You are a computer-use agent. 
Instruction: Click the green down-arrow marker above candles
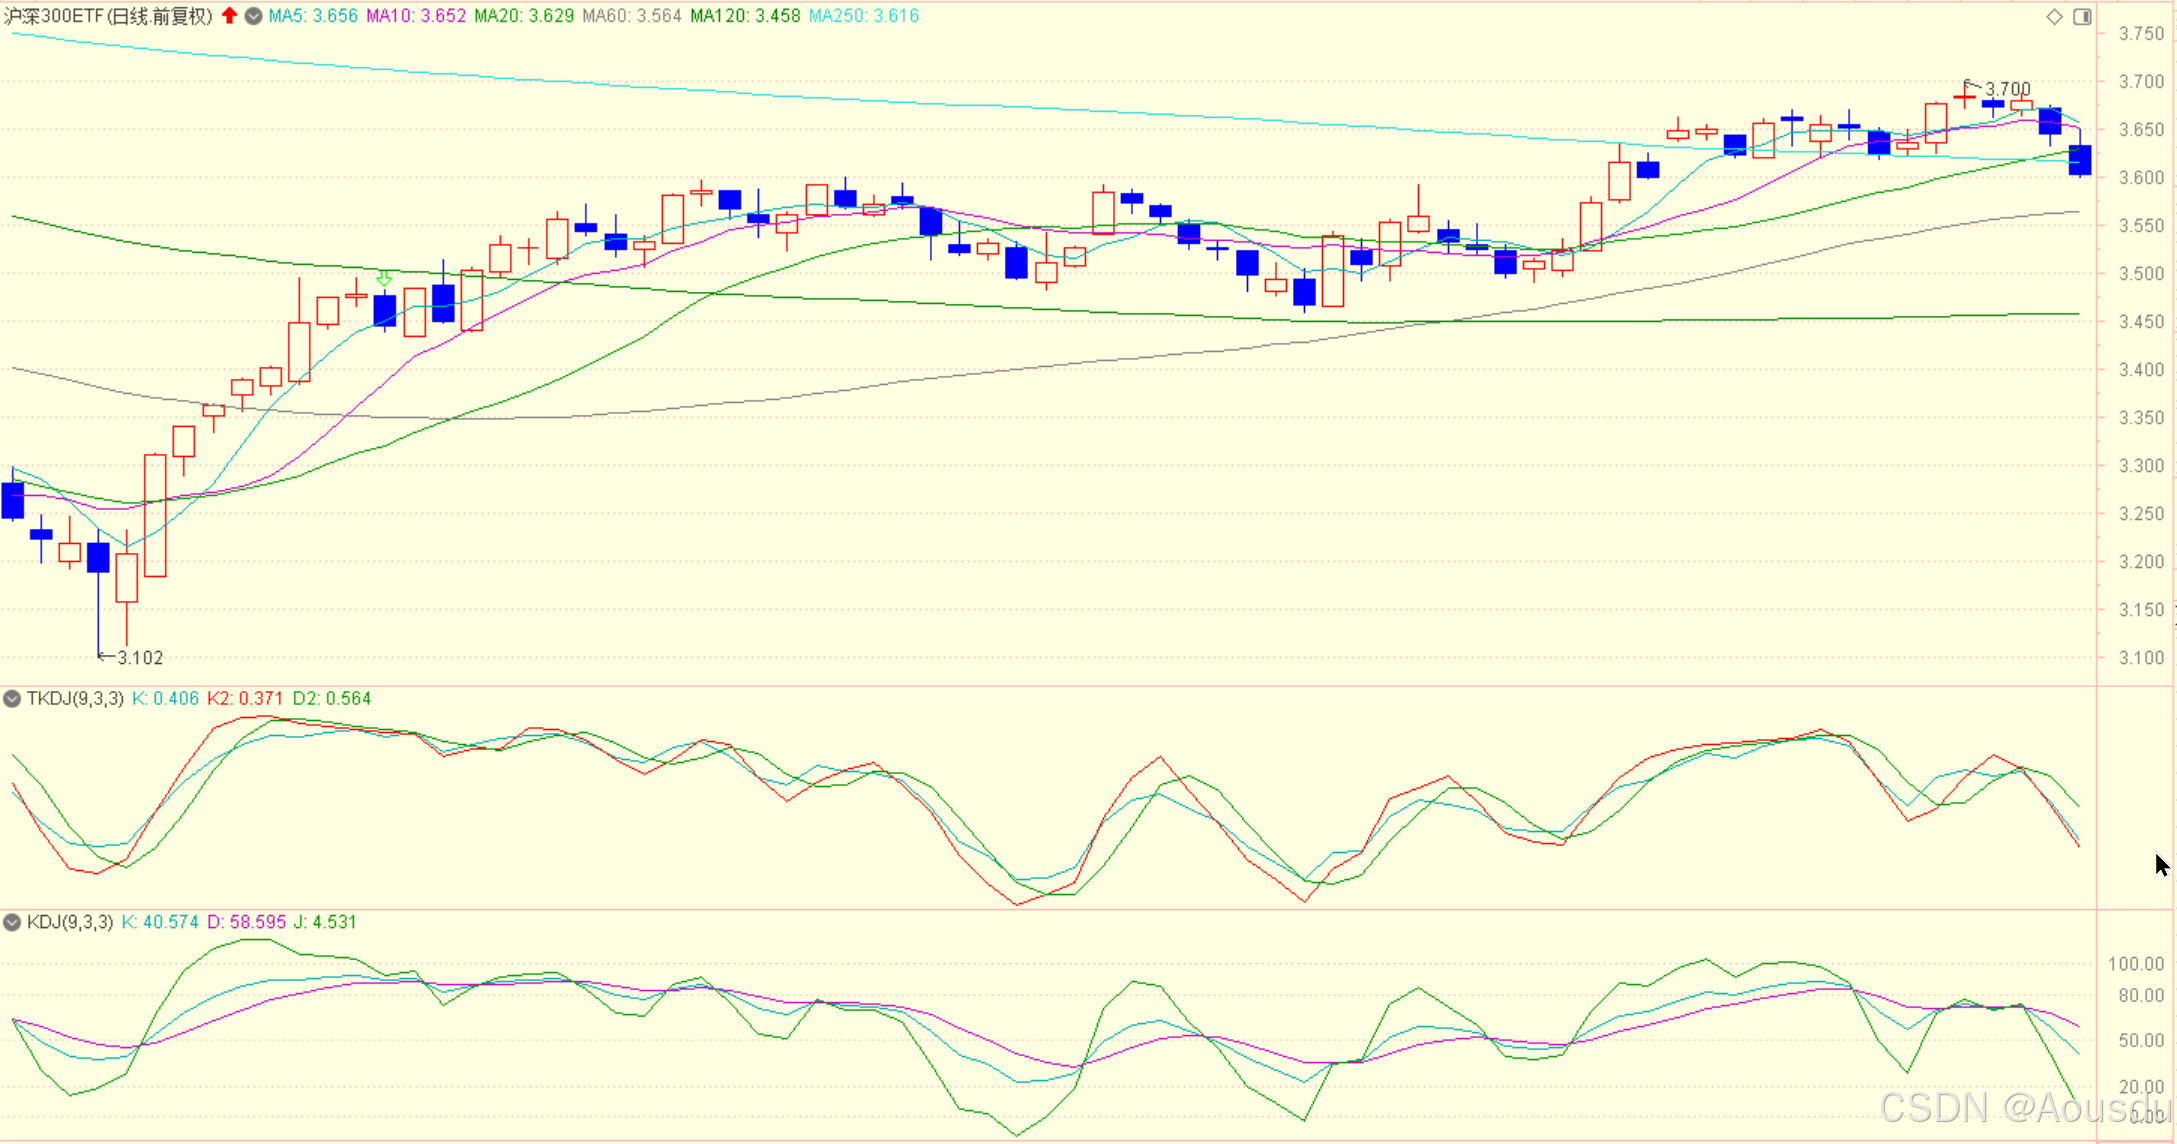tap(384, 279)
